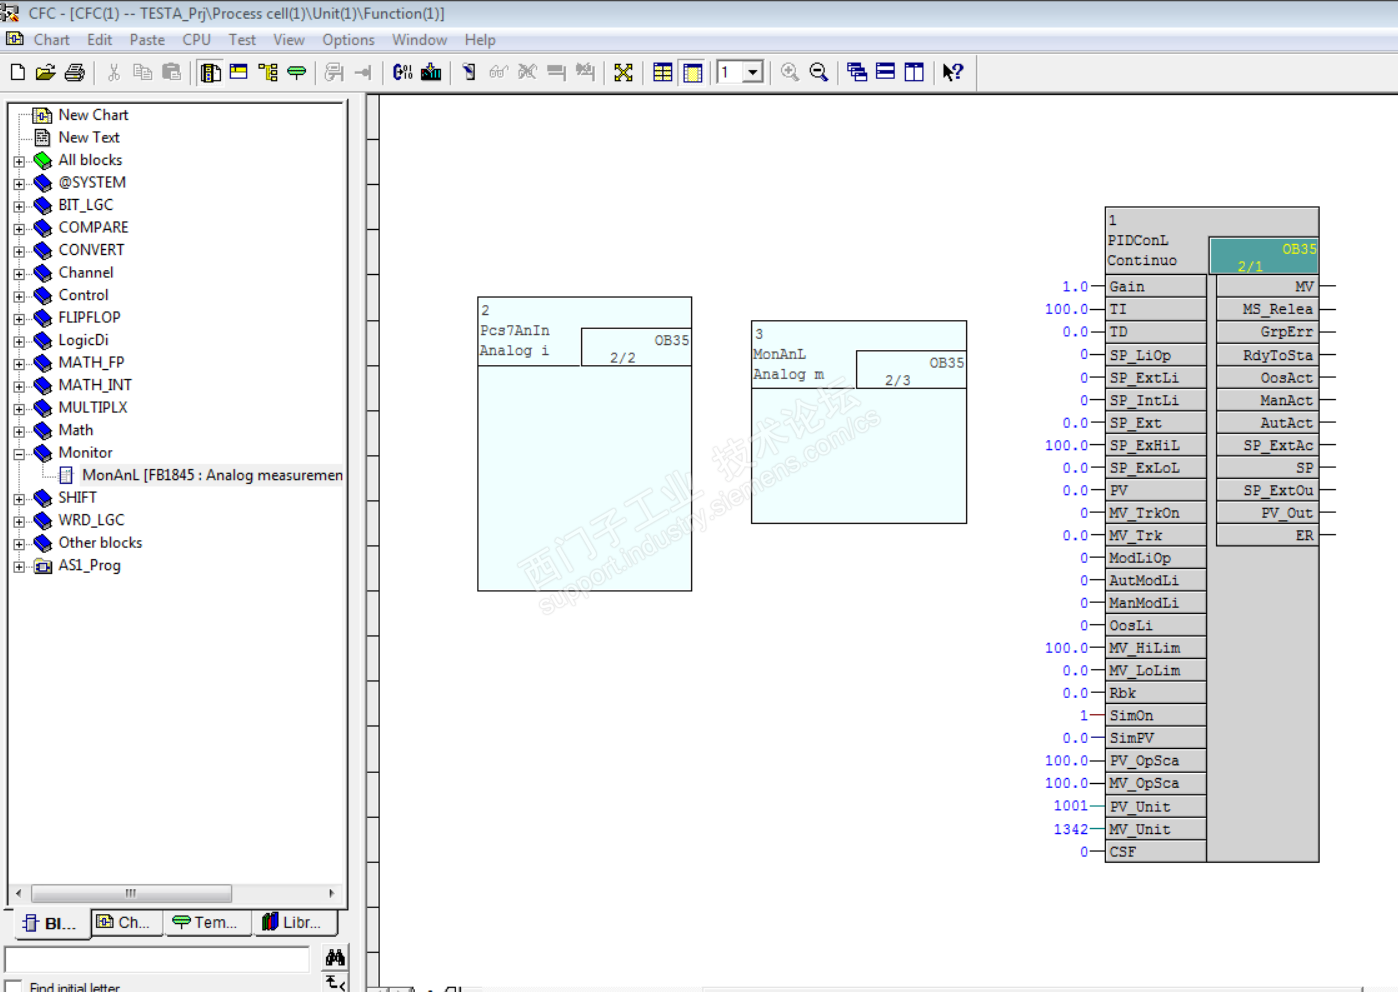This screenshot has width=1398, height=992.
Task: Click the binoculars search icon
Action: click(x=335, y=958)
